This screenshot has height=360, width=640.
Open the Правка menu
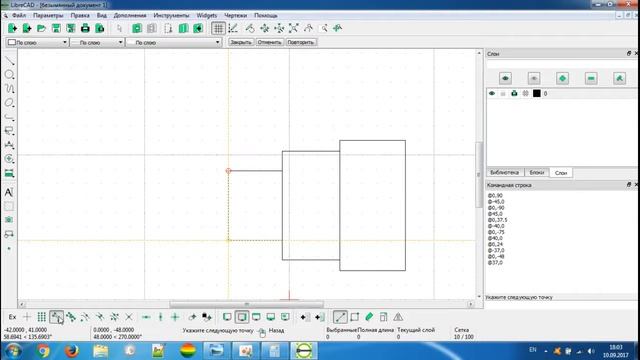(80, 15)
